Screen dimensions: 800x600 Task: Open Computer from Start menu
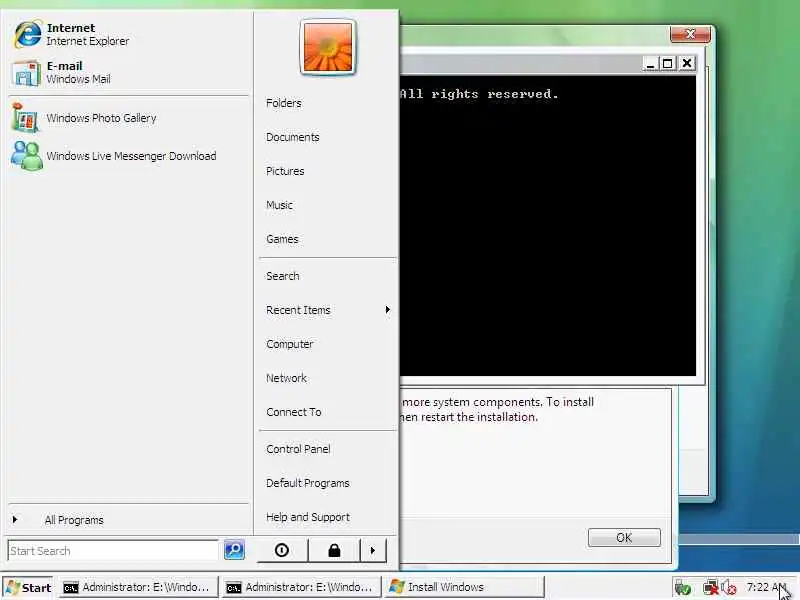coord(290,344)
